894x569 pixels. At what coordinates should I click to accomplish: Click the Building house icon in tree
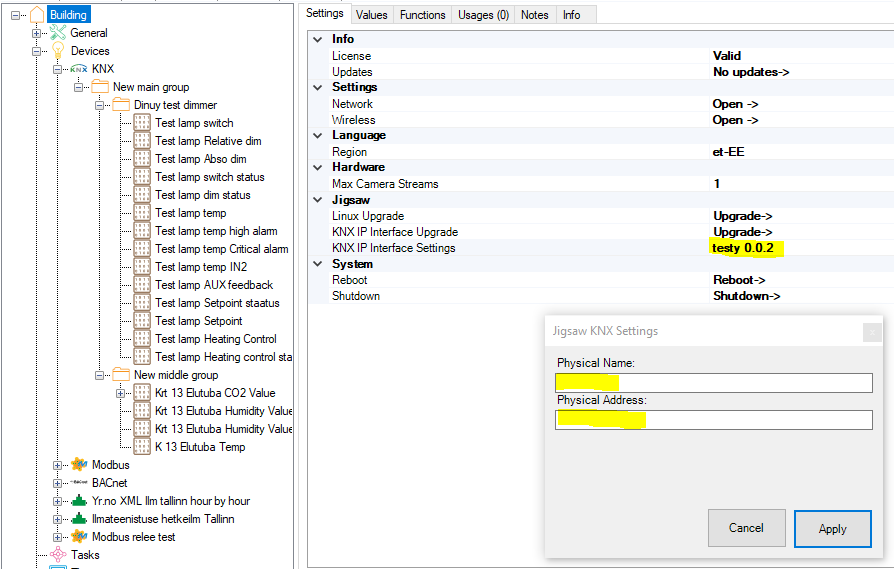[x=38, y=15]
